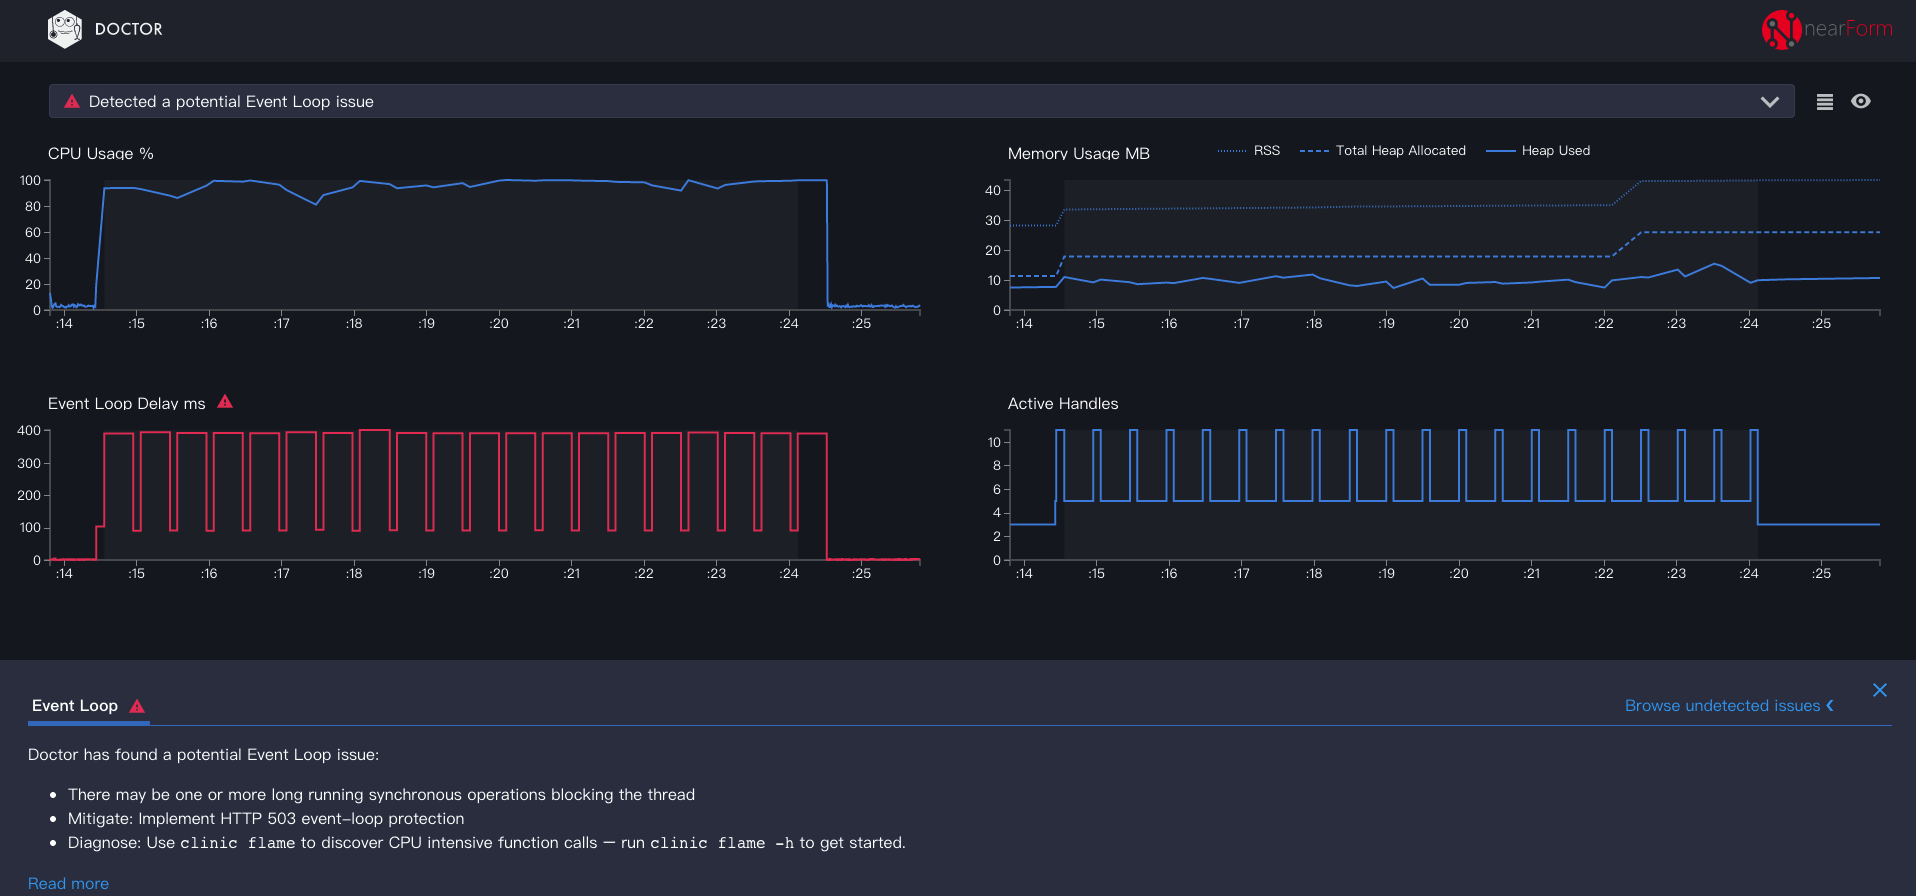
Task: Click the chevron beside Browse undetected issues
Action: pos(1830,706)
